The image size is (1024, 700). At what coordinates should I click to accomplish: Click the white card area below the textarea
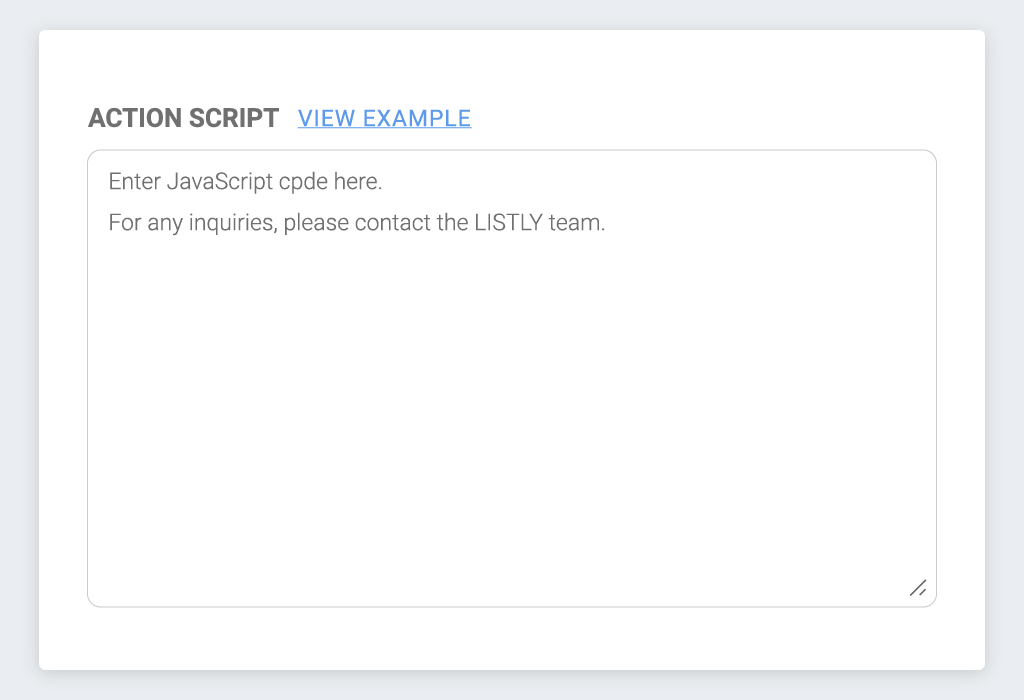pos(512,638)
